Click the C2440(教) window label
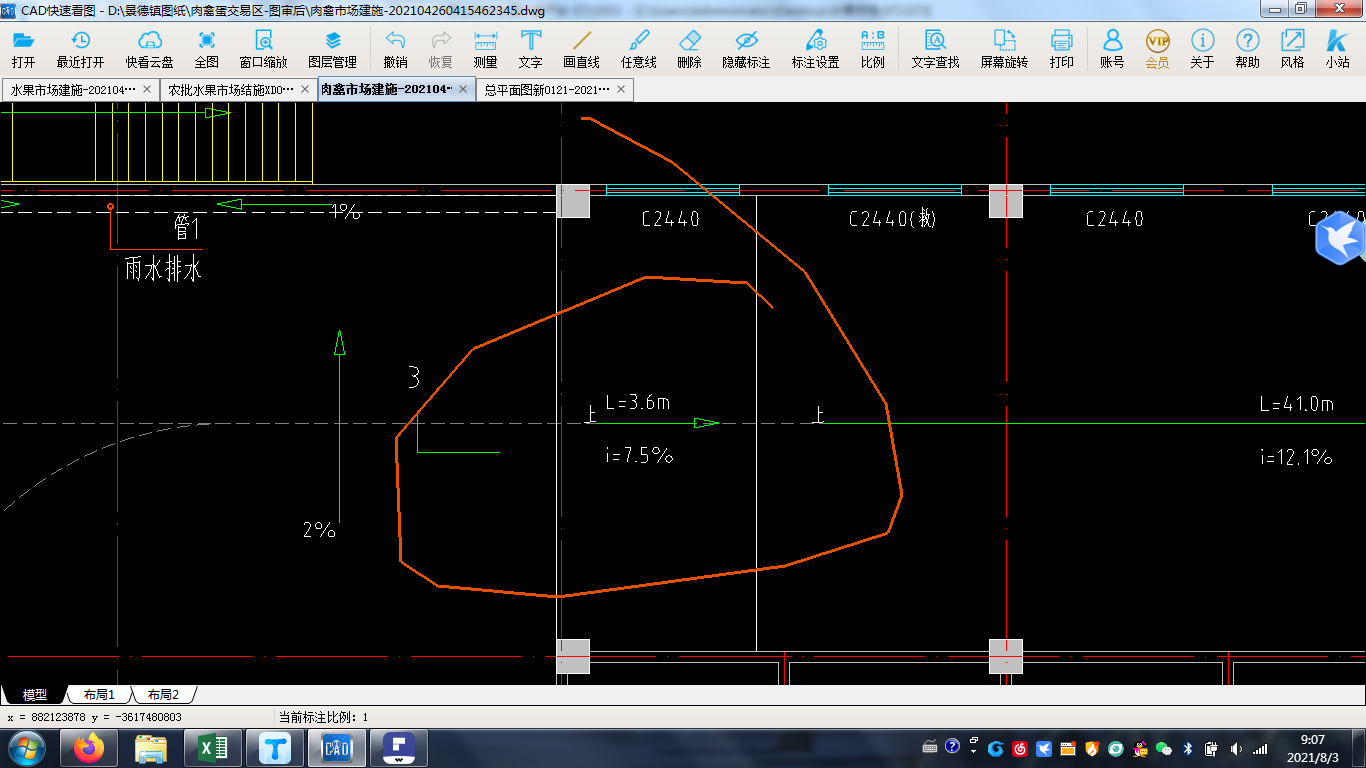The width and height of the screenshot is (1366, 768). [893, 219]
